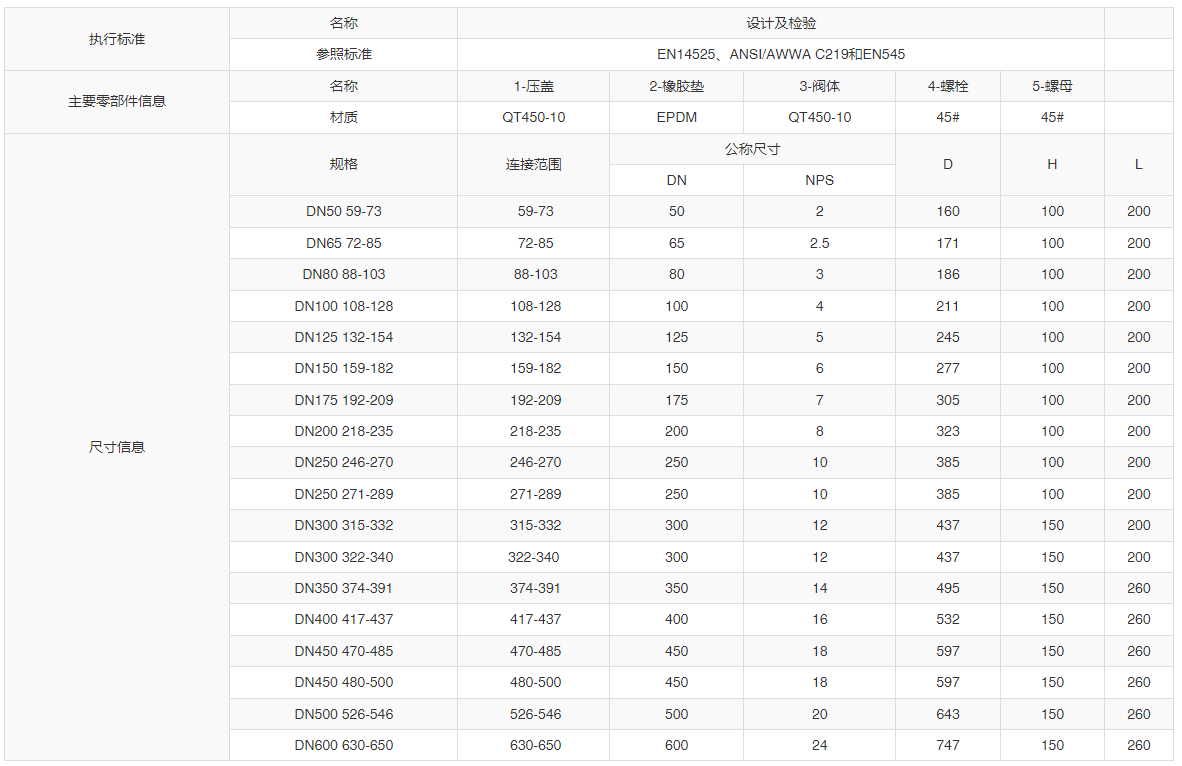Select the DN column header

pos(676,180)
